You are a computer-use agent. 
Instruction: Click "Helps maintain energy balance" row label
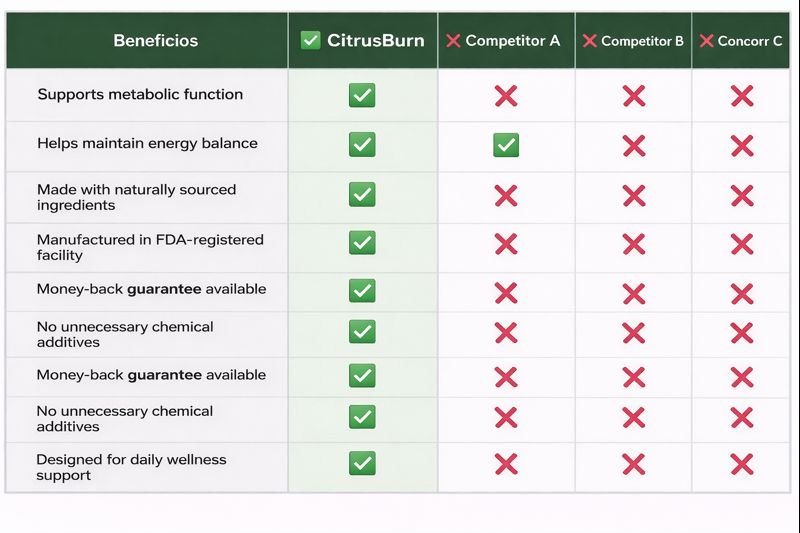coord(147,144)
